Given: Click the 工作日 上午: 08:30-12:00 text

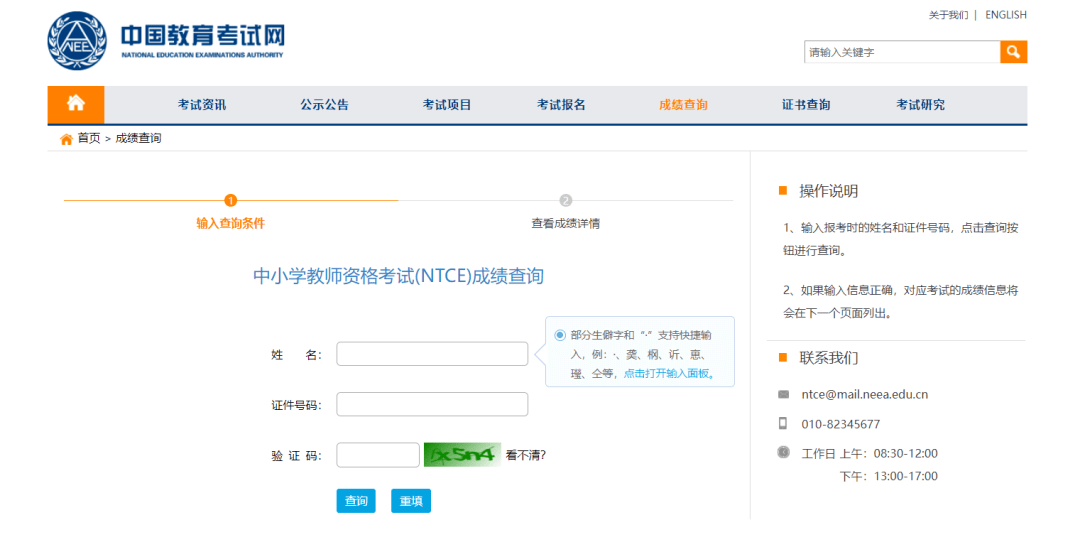Looking at the screenshot, I should tap(869, 453).
